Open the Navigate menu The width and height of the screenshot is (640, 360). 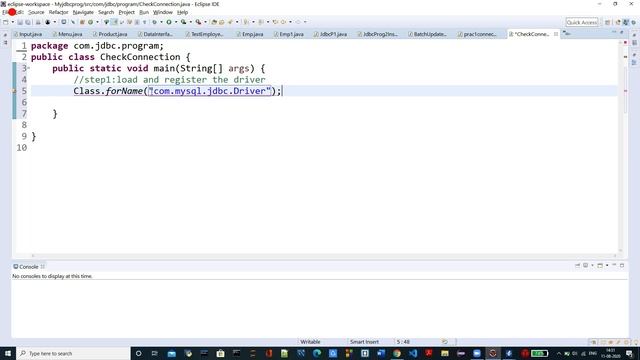tap(83, 12)
